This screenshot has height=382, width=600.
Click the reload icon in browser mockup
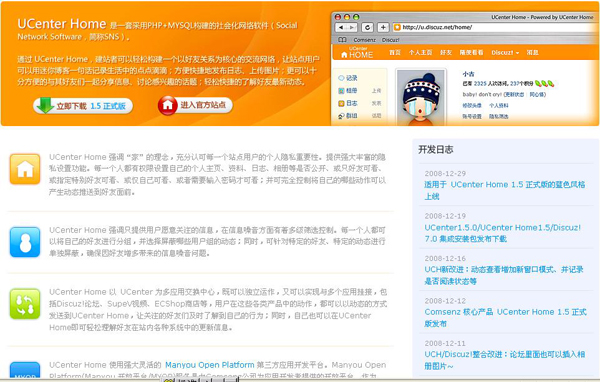tap(367, 27)
